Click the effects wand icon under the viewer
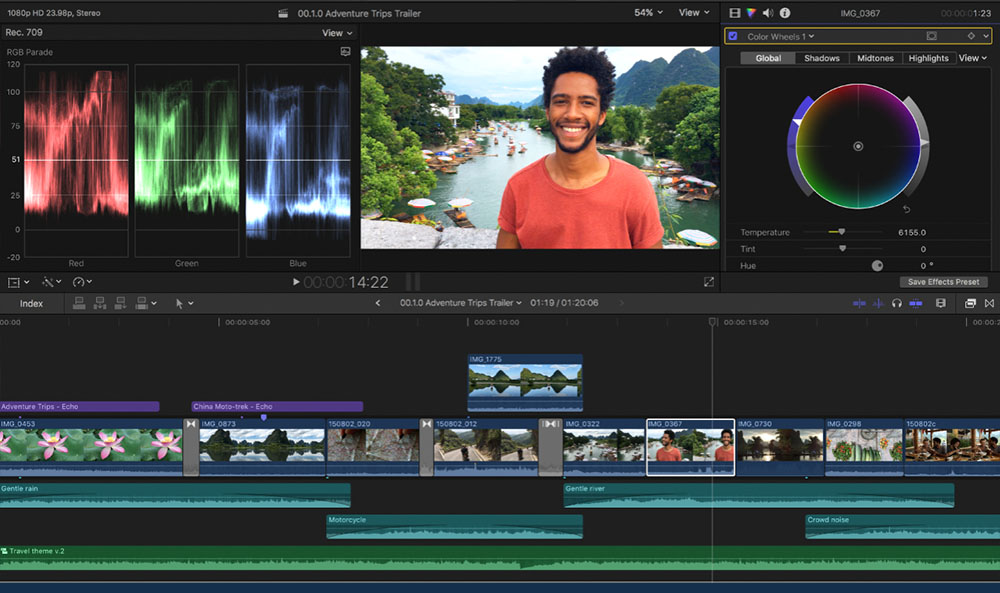This screenshot has width=1000, height=593. 49,281
